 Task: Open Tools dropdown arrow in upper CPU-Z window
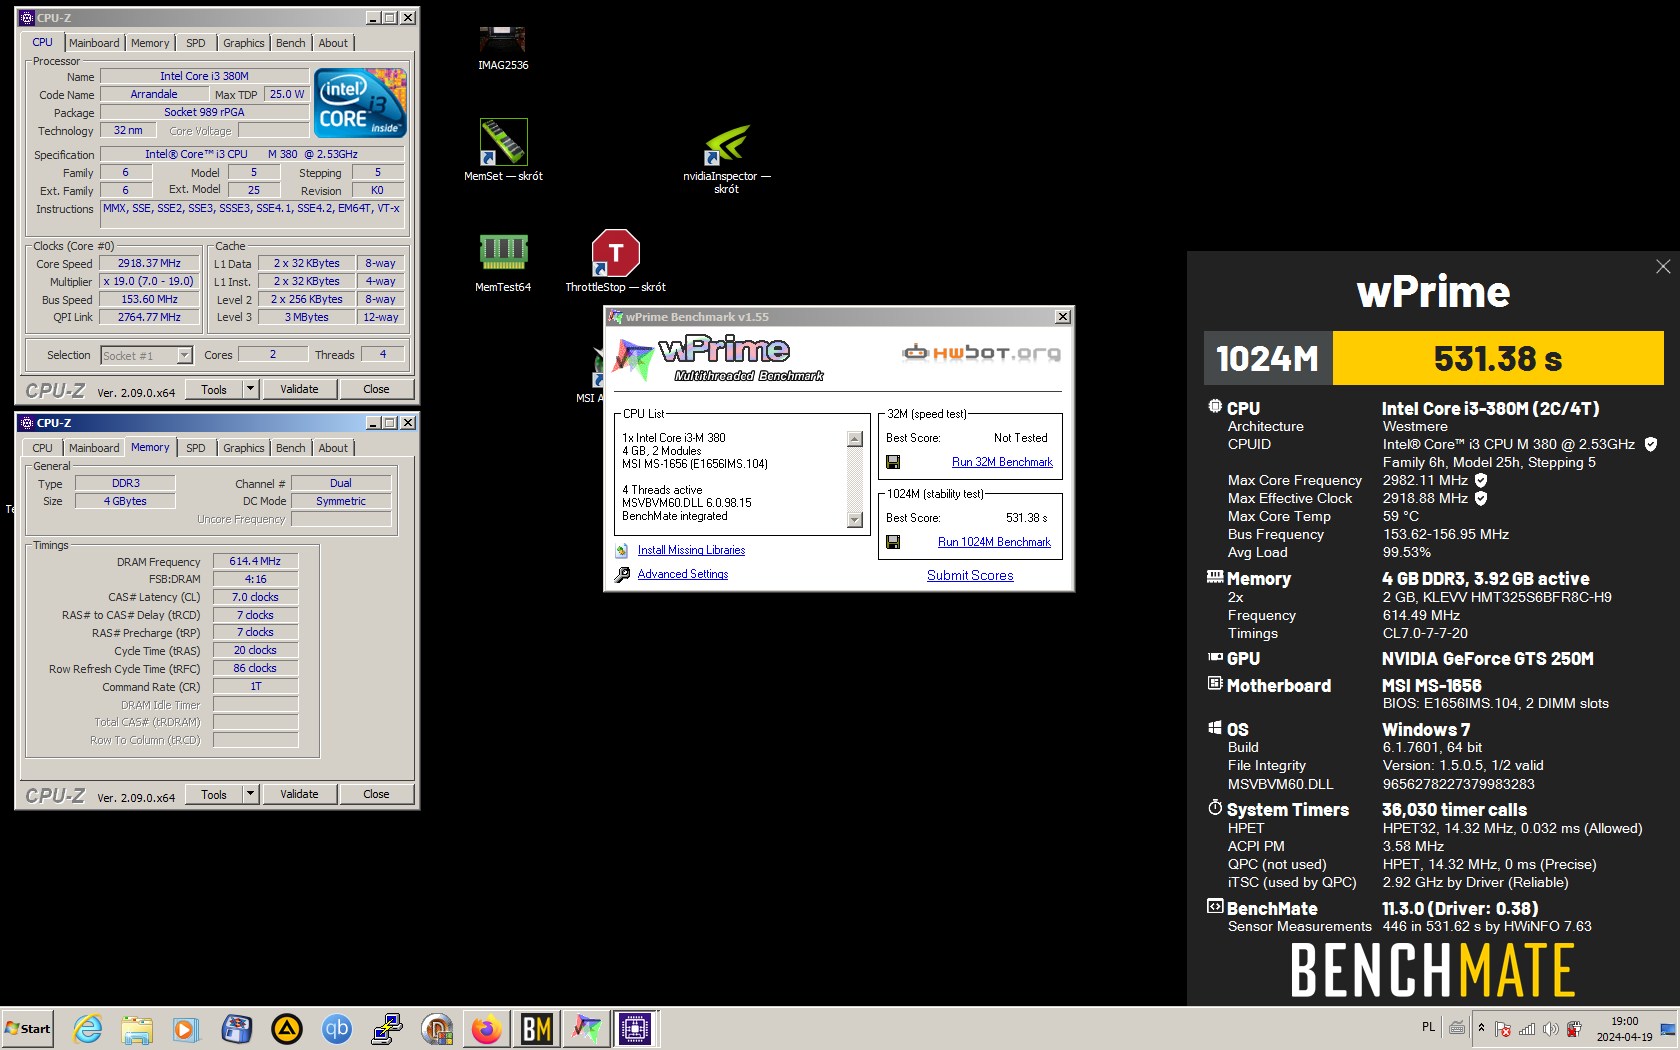[250, 389]
